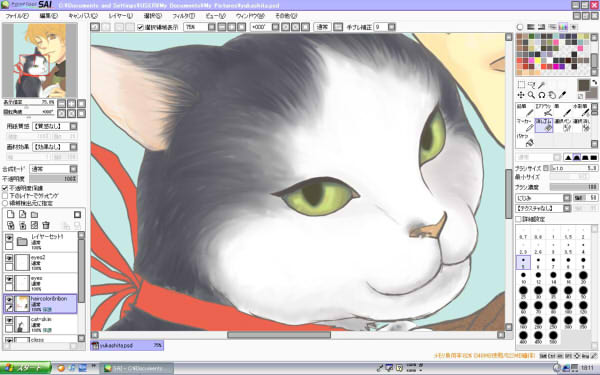Show the color wheel panel
Viewport: 600px width, 375px height.
[x=520, y=27]
